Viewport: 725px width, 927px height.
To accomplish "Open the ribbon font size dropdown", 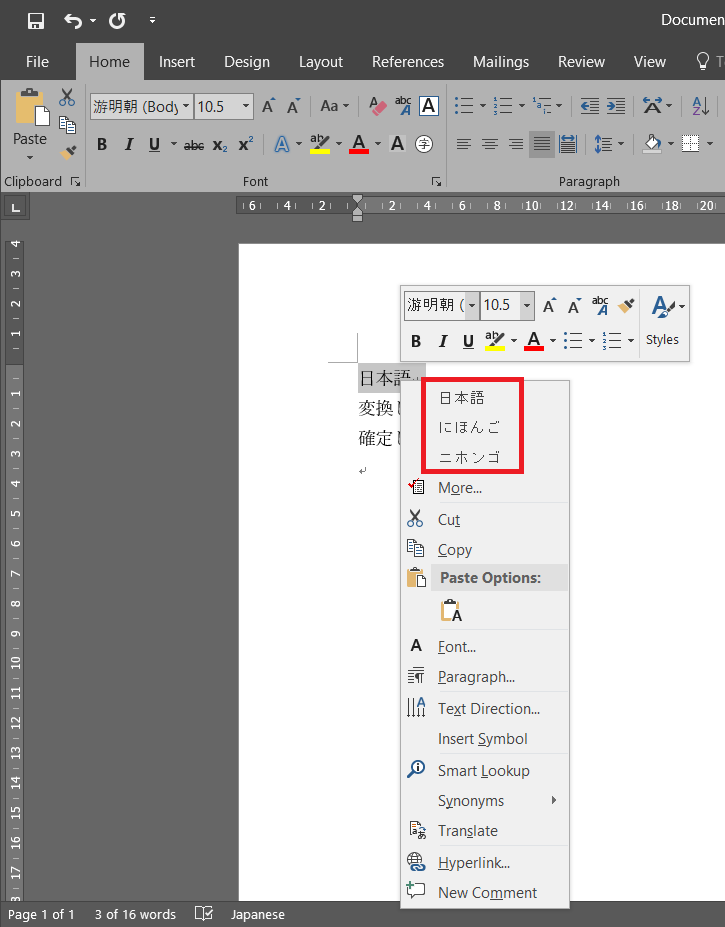I will click(246, 106).
